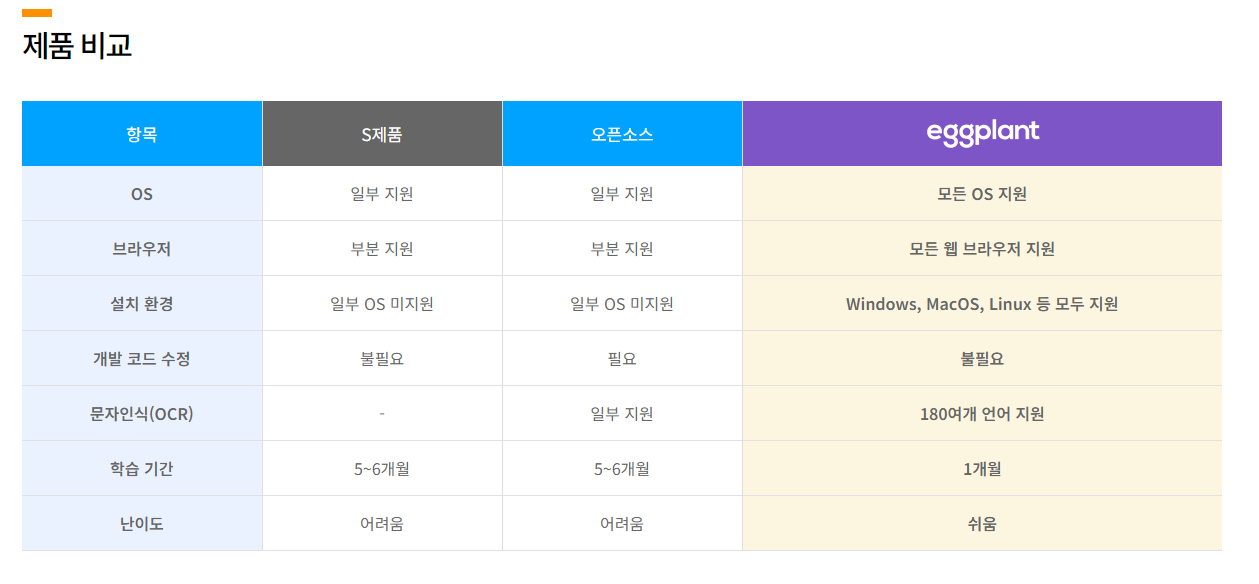This screenshot has width=1259, height=584.
Task: Click the eggplant logo in the header
Action: click(x=983, y=133)
